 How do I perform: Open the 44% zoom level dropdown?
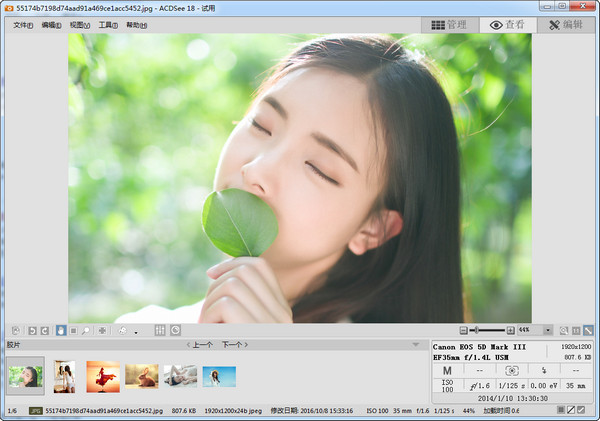tap(548, 330)
